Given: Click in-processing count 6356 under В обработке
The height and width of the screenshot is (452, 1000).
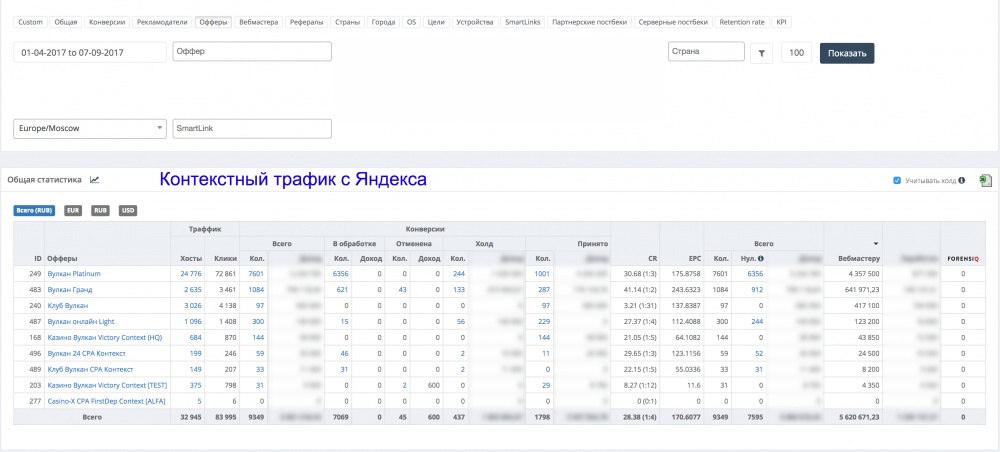Looking at the screenshot, I should point(341,273).
